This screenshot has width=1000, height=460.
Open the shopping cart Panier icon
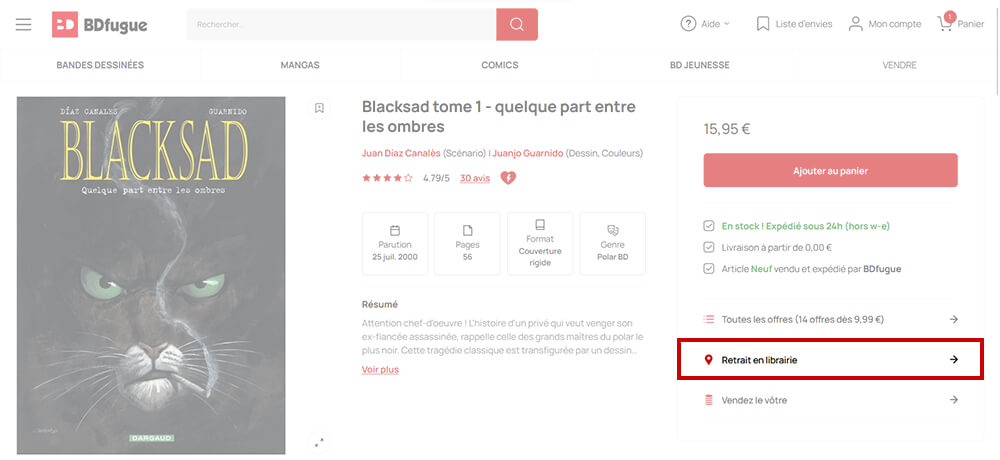pyautogui.click(x=945, y=24)
